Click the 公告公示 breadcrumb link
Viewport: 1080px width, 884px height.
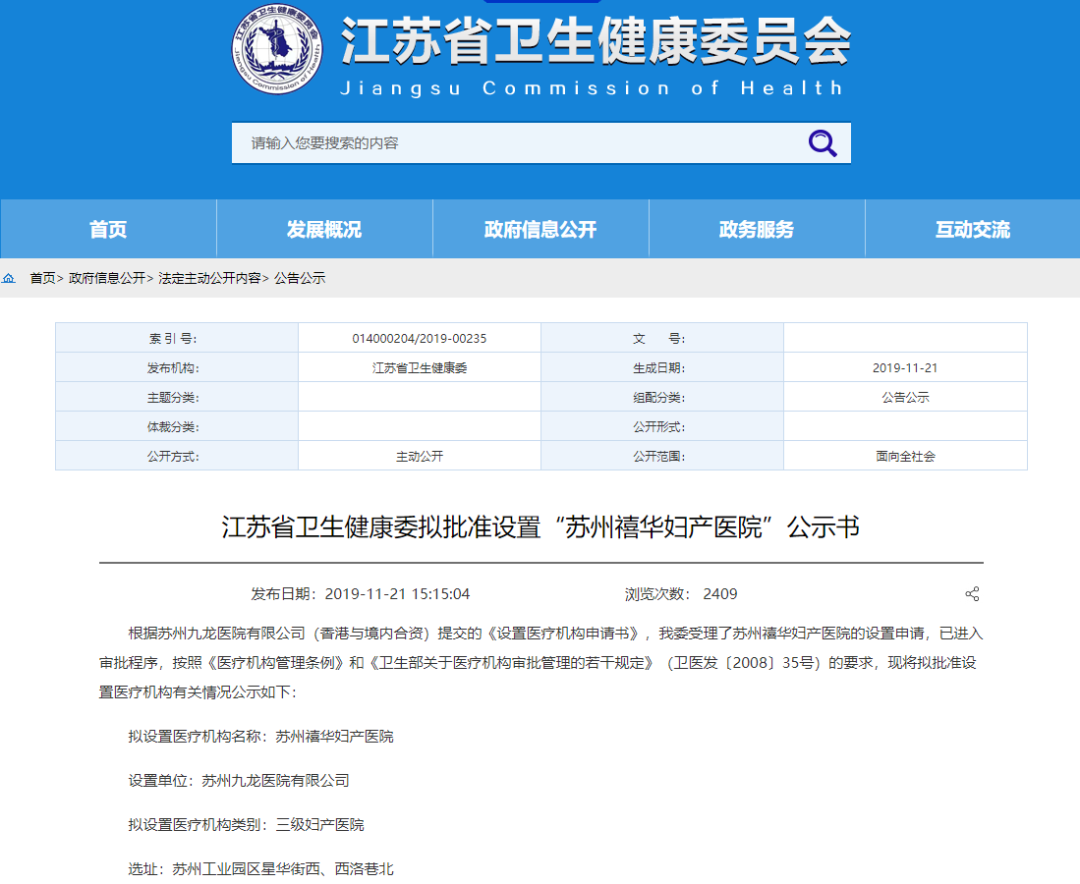tap(300, 278)
